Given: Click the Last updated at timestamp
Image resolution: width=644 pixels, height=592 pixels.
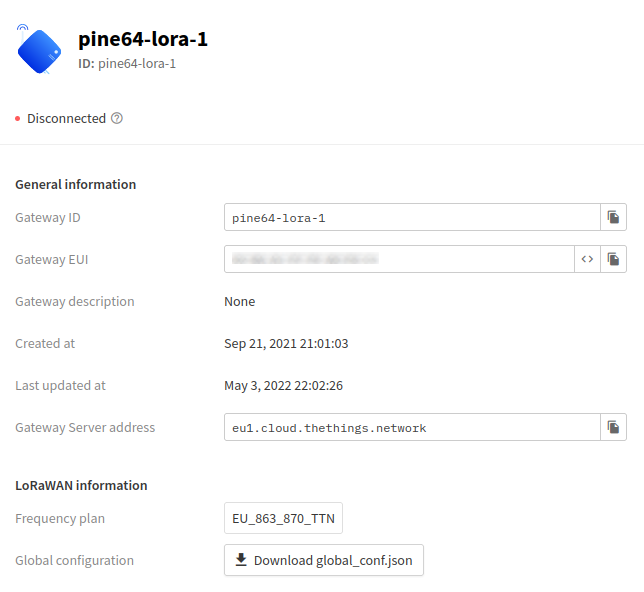Looking at the screenshot, I should click(x=283, y=385).
